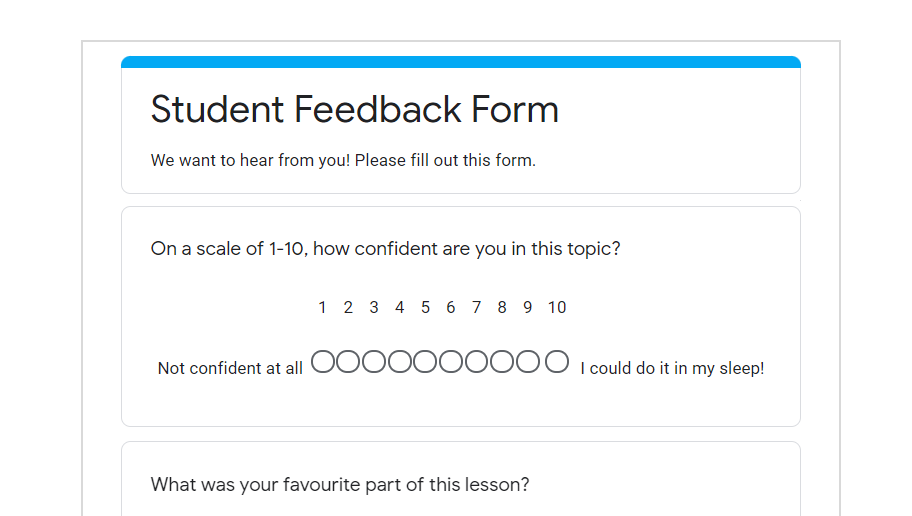Click 'I could do it in my sleep!' label
This screenshot has height=516, width=912.
(672, 368)
